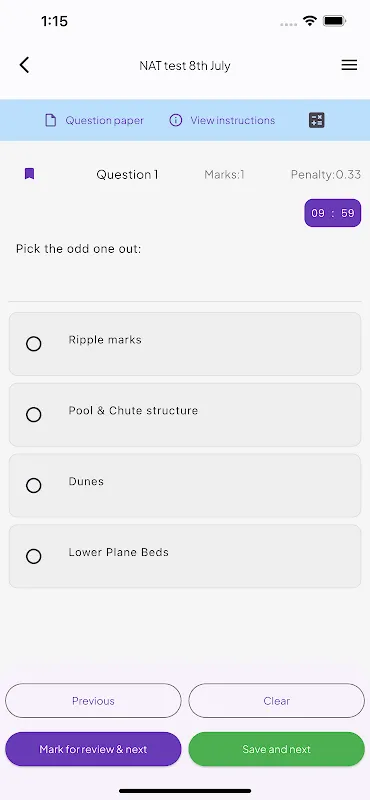Open the Question paper link

(x=104, y=120)
